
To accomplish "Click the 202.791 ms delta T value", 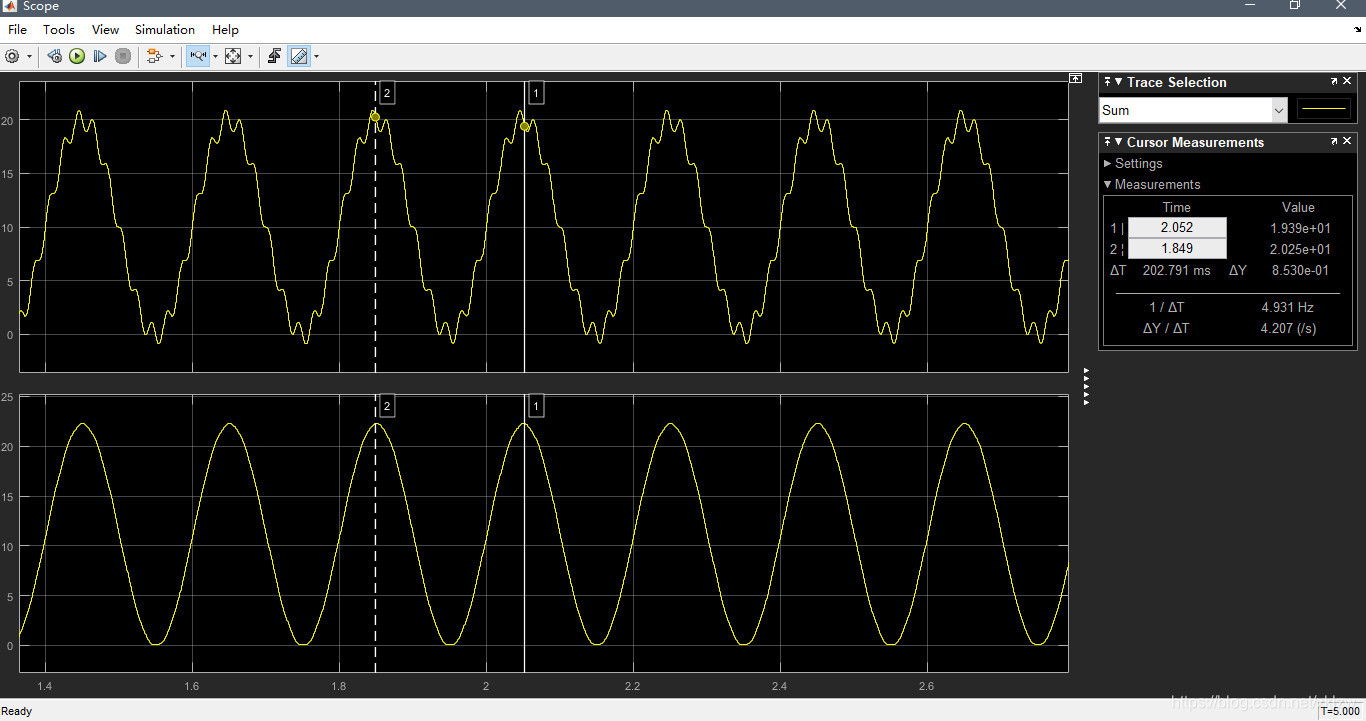I will [1176, 270].
